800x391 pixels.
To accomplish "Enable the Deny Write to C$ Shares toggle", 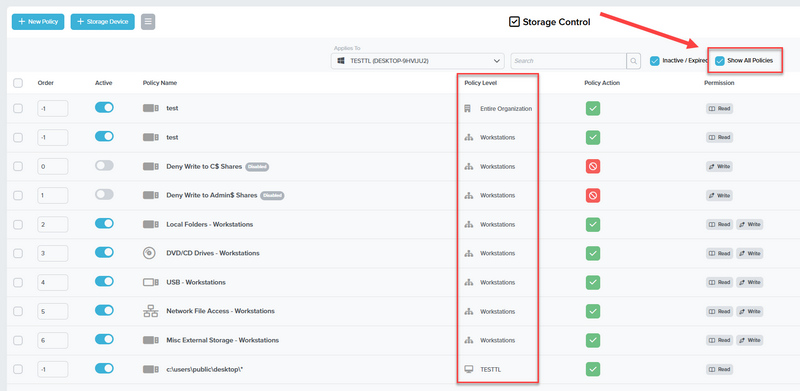I will click(x=104, y=165).
